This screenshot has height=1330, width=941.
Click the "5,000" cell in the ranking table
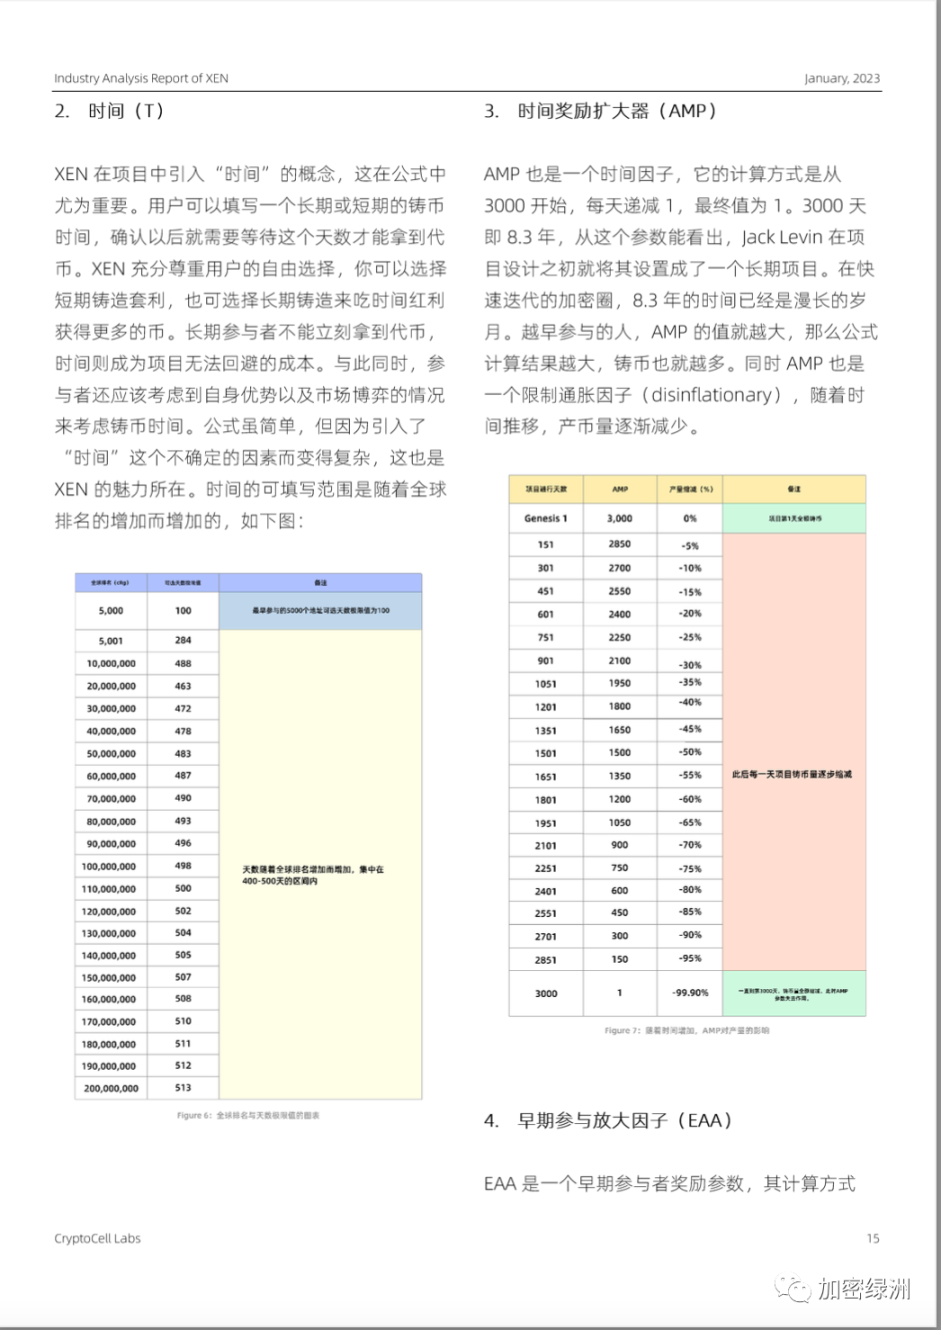click(111, 610)
